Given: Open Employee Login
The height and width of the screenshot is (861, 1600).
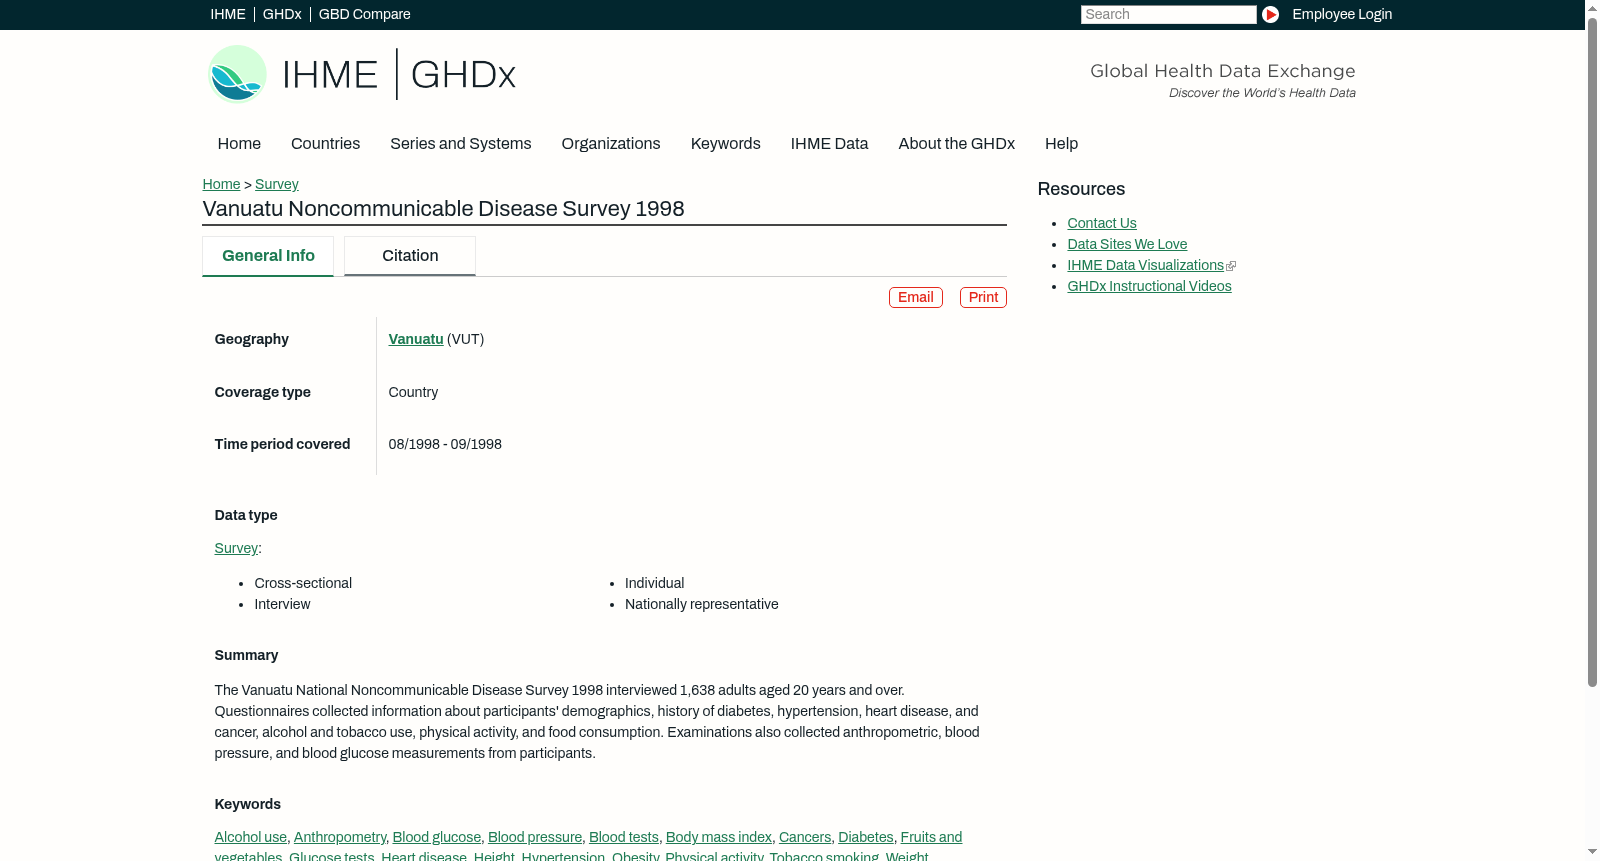Looking at the screenshot, I should [x=1342, y=14].
